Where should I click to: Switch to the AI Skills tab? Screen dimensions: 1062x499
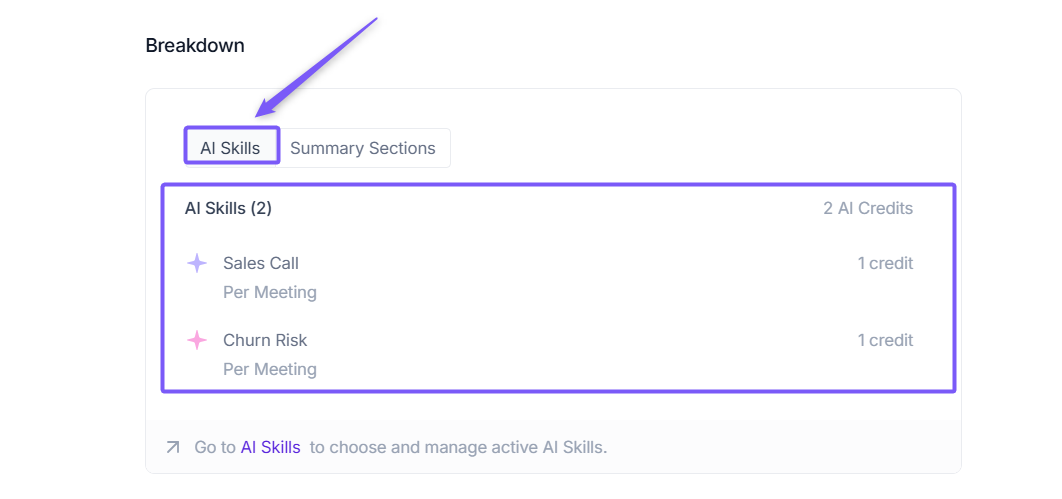tap(230, 148)
